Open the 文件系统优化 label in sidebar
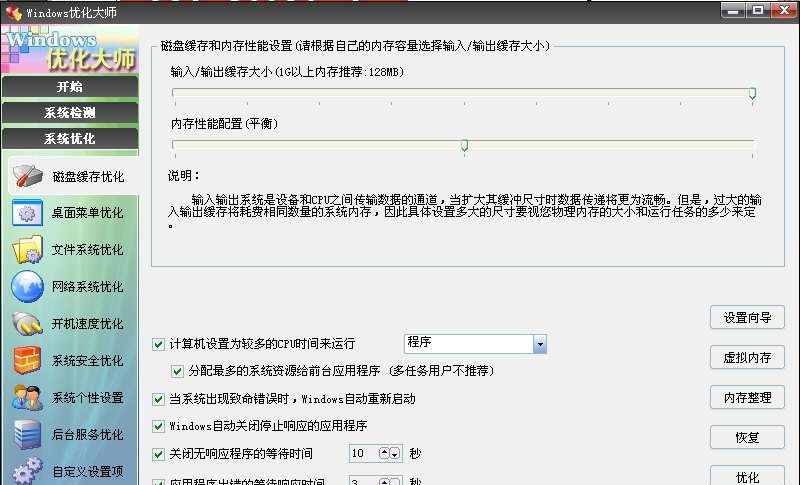The width and height of the screenshot is (800, 485). click(87, 249)
